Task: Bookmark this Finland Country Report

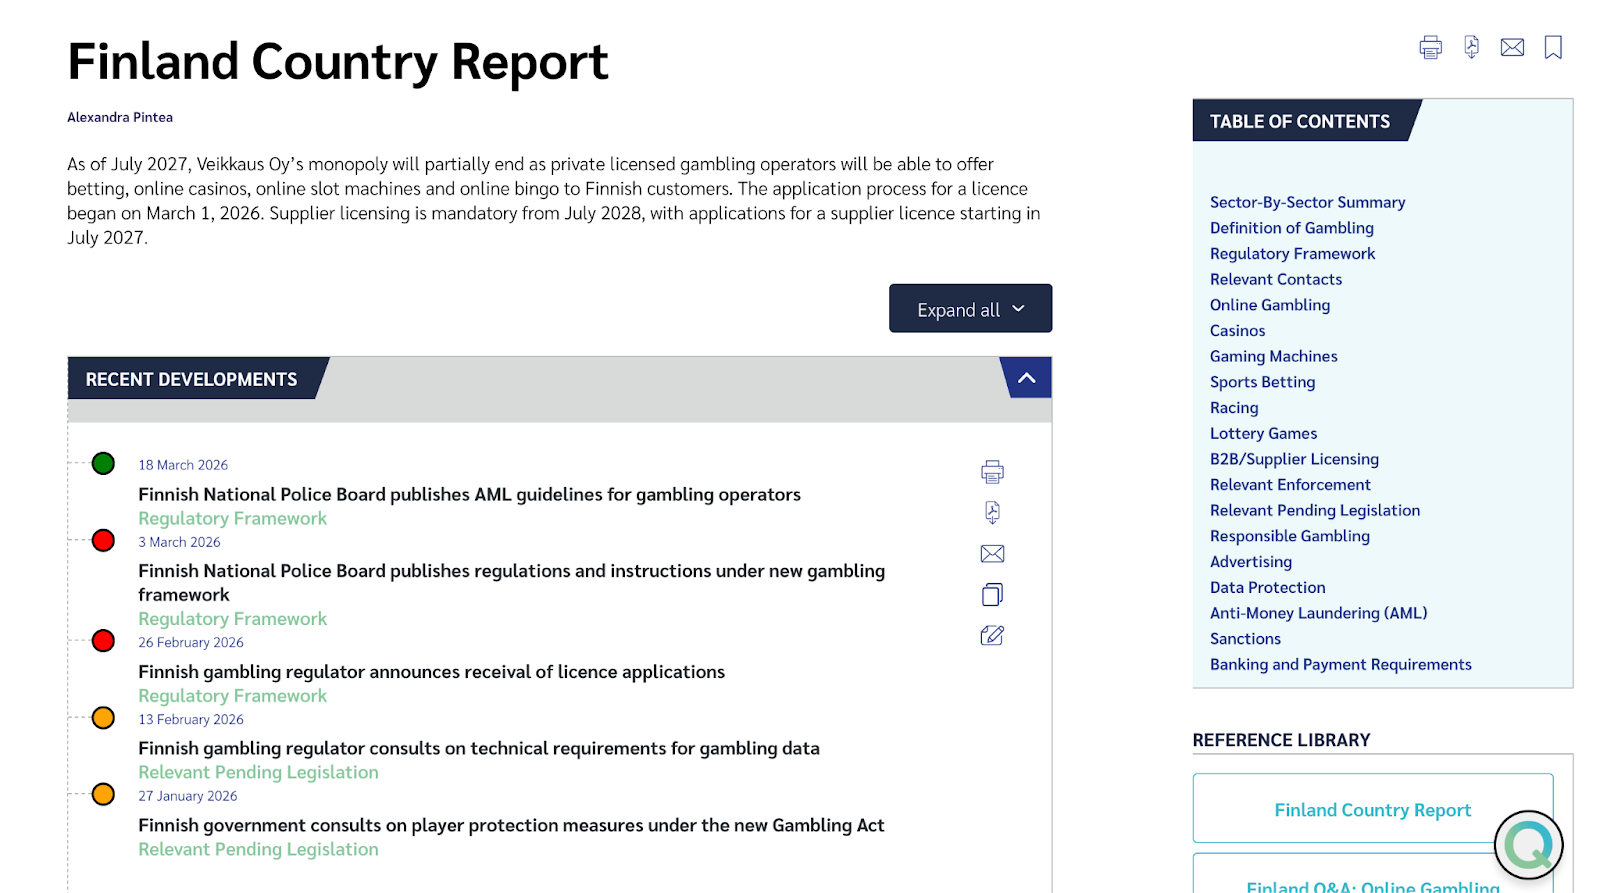Action: pyautogui.click(x=1553, y=47)
